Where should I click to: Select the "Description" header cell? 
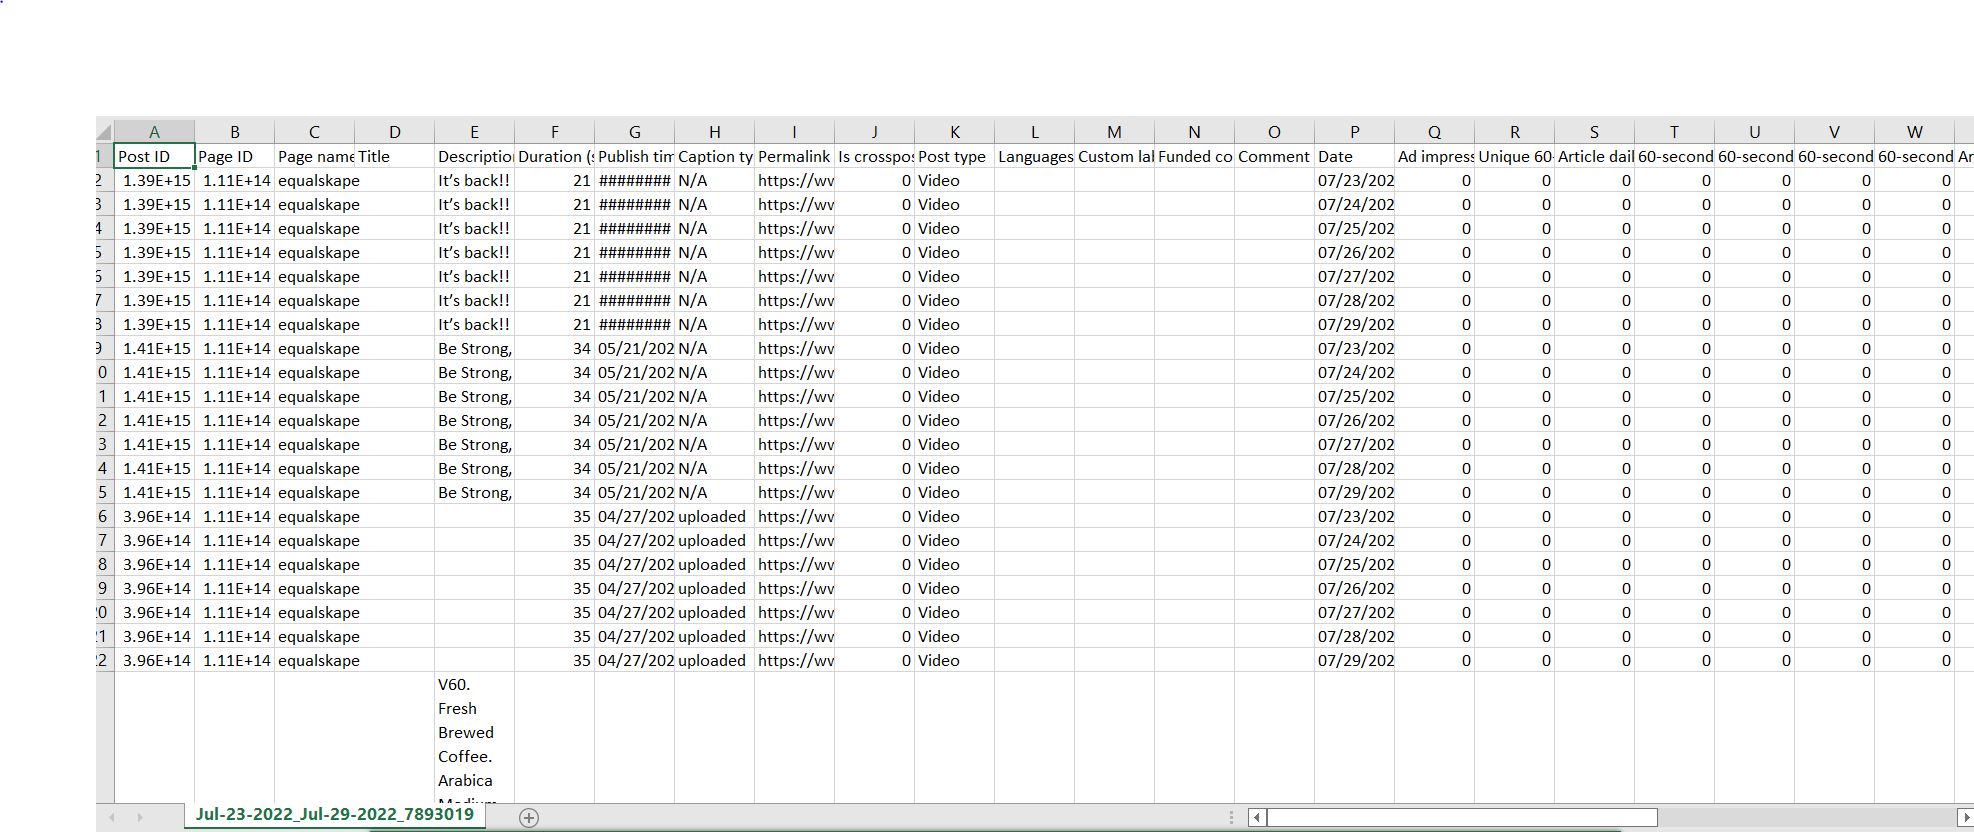pos(474,156)
